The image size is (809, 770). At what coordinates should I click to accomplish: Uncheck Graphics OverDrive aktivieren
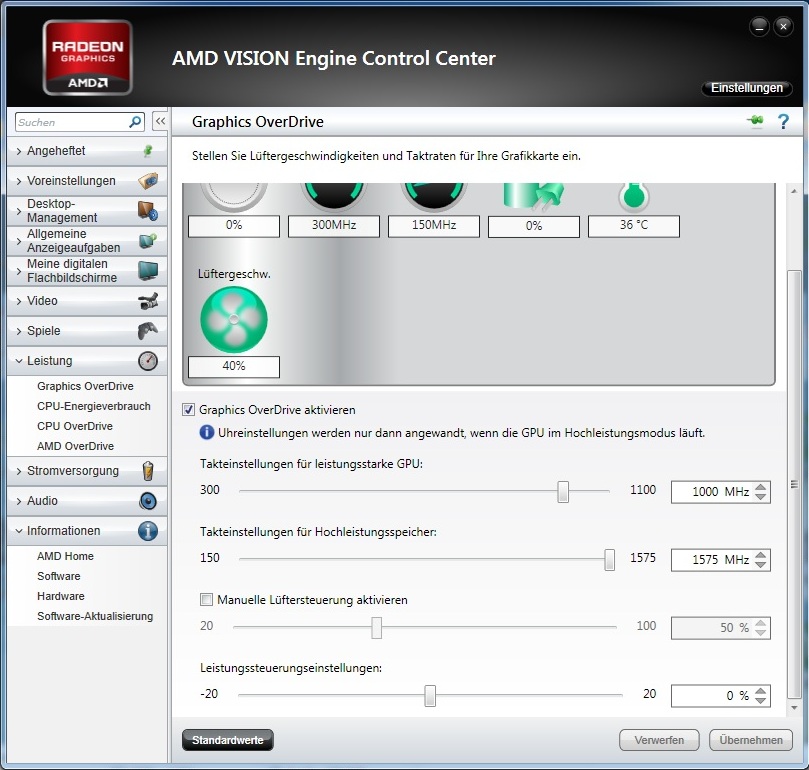[188, 410]
